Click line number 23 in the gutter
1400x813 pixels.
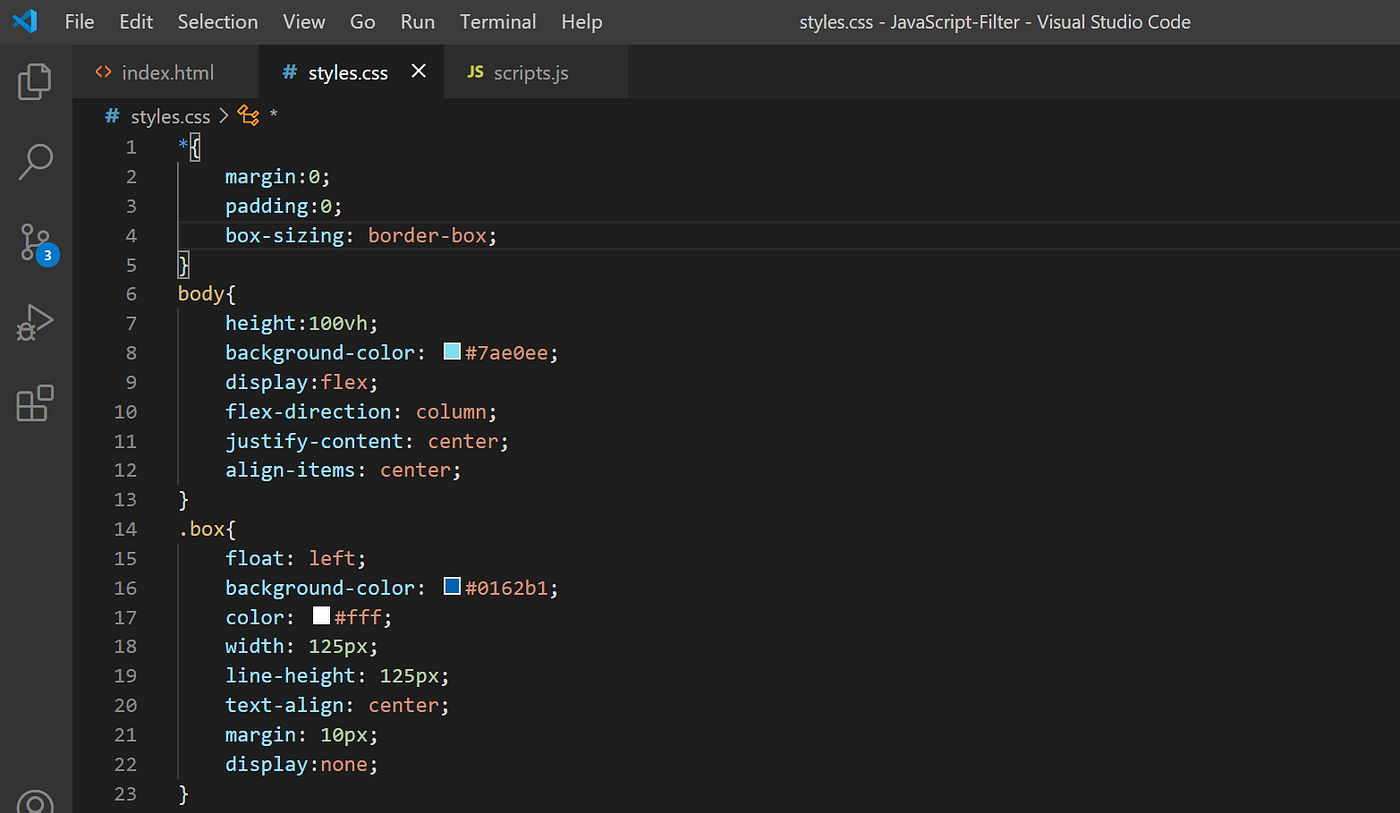(126, 794)
